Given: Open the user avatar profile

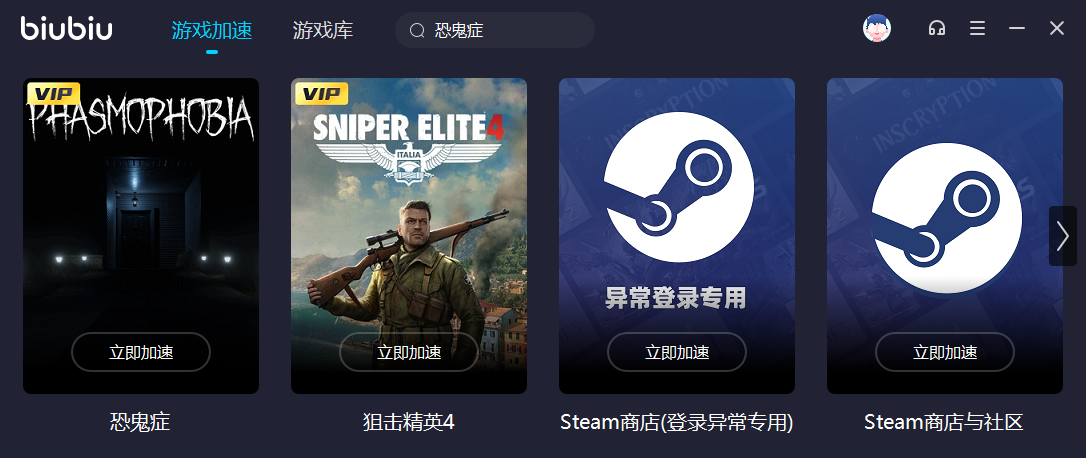Looking at the screenshot, I should coord(876,28).
